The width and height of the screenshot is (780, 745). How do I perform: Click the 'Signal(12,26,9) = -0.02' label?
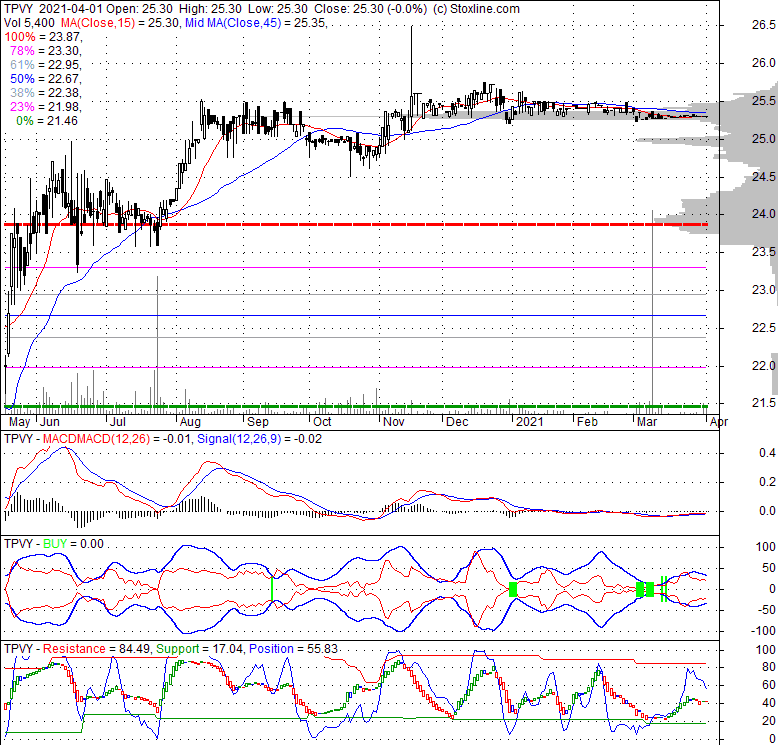[259, 439]
